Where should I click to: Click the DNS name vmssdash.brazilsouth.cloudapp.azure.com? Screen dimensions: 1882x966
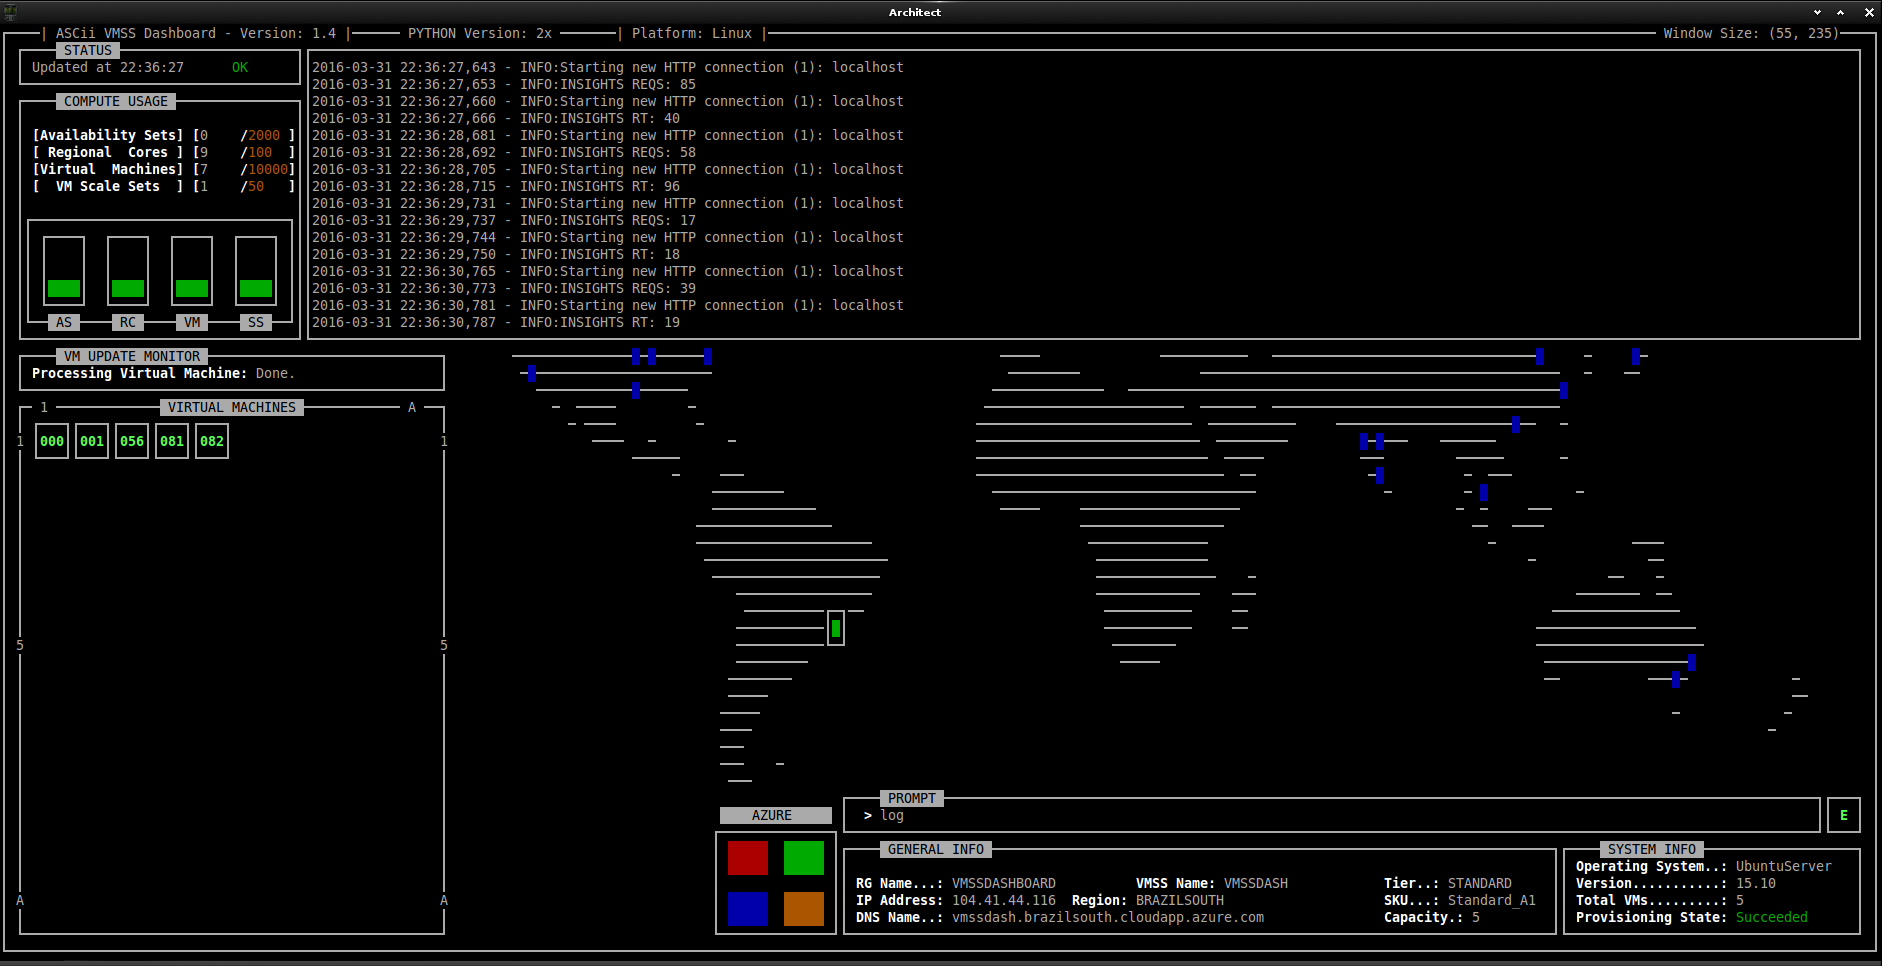coord(1108,918)
